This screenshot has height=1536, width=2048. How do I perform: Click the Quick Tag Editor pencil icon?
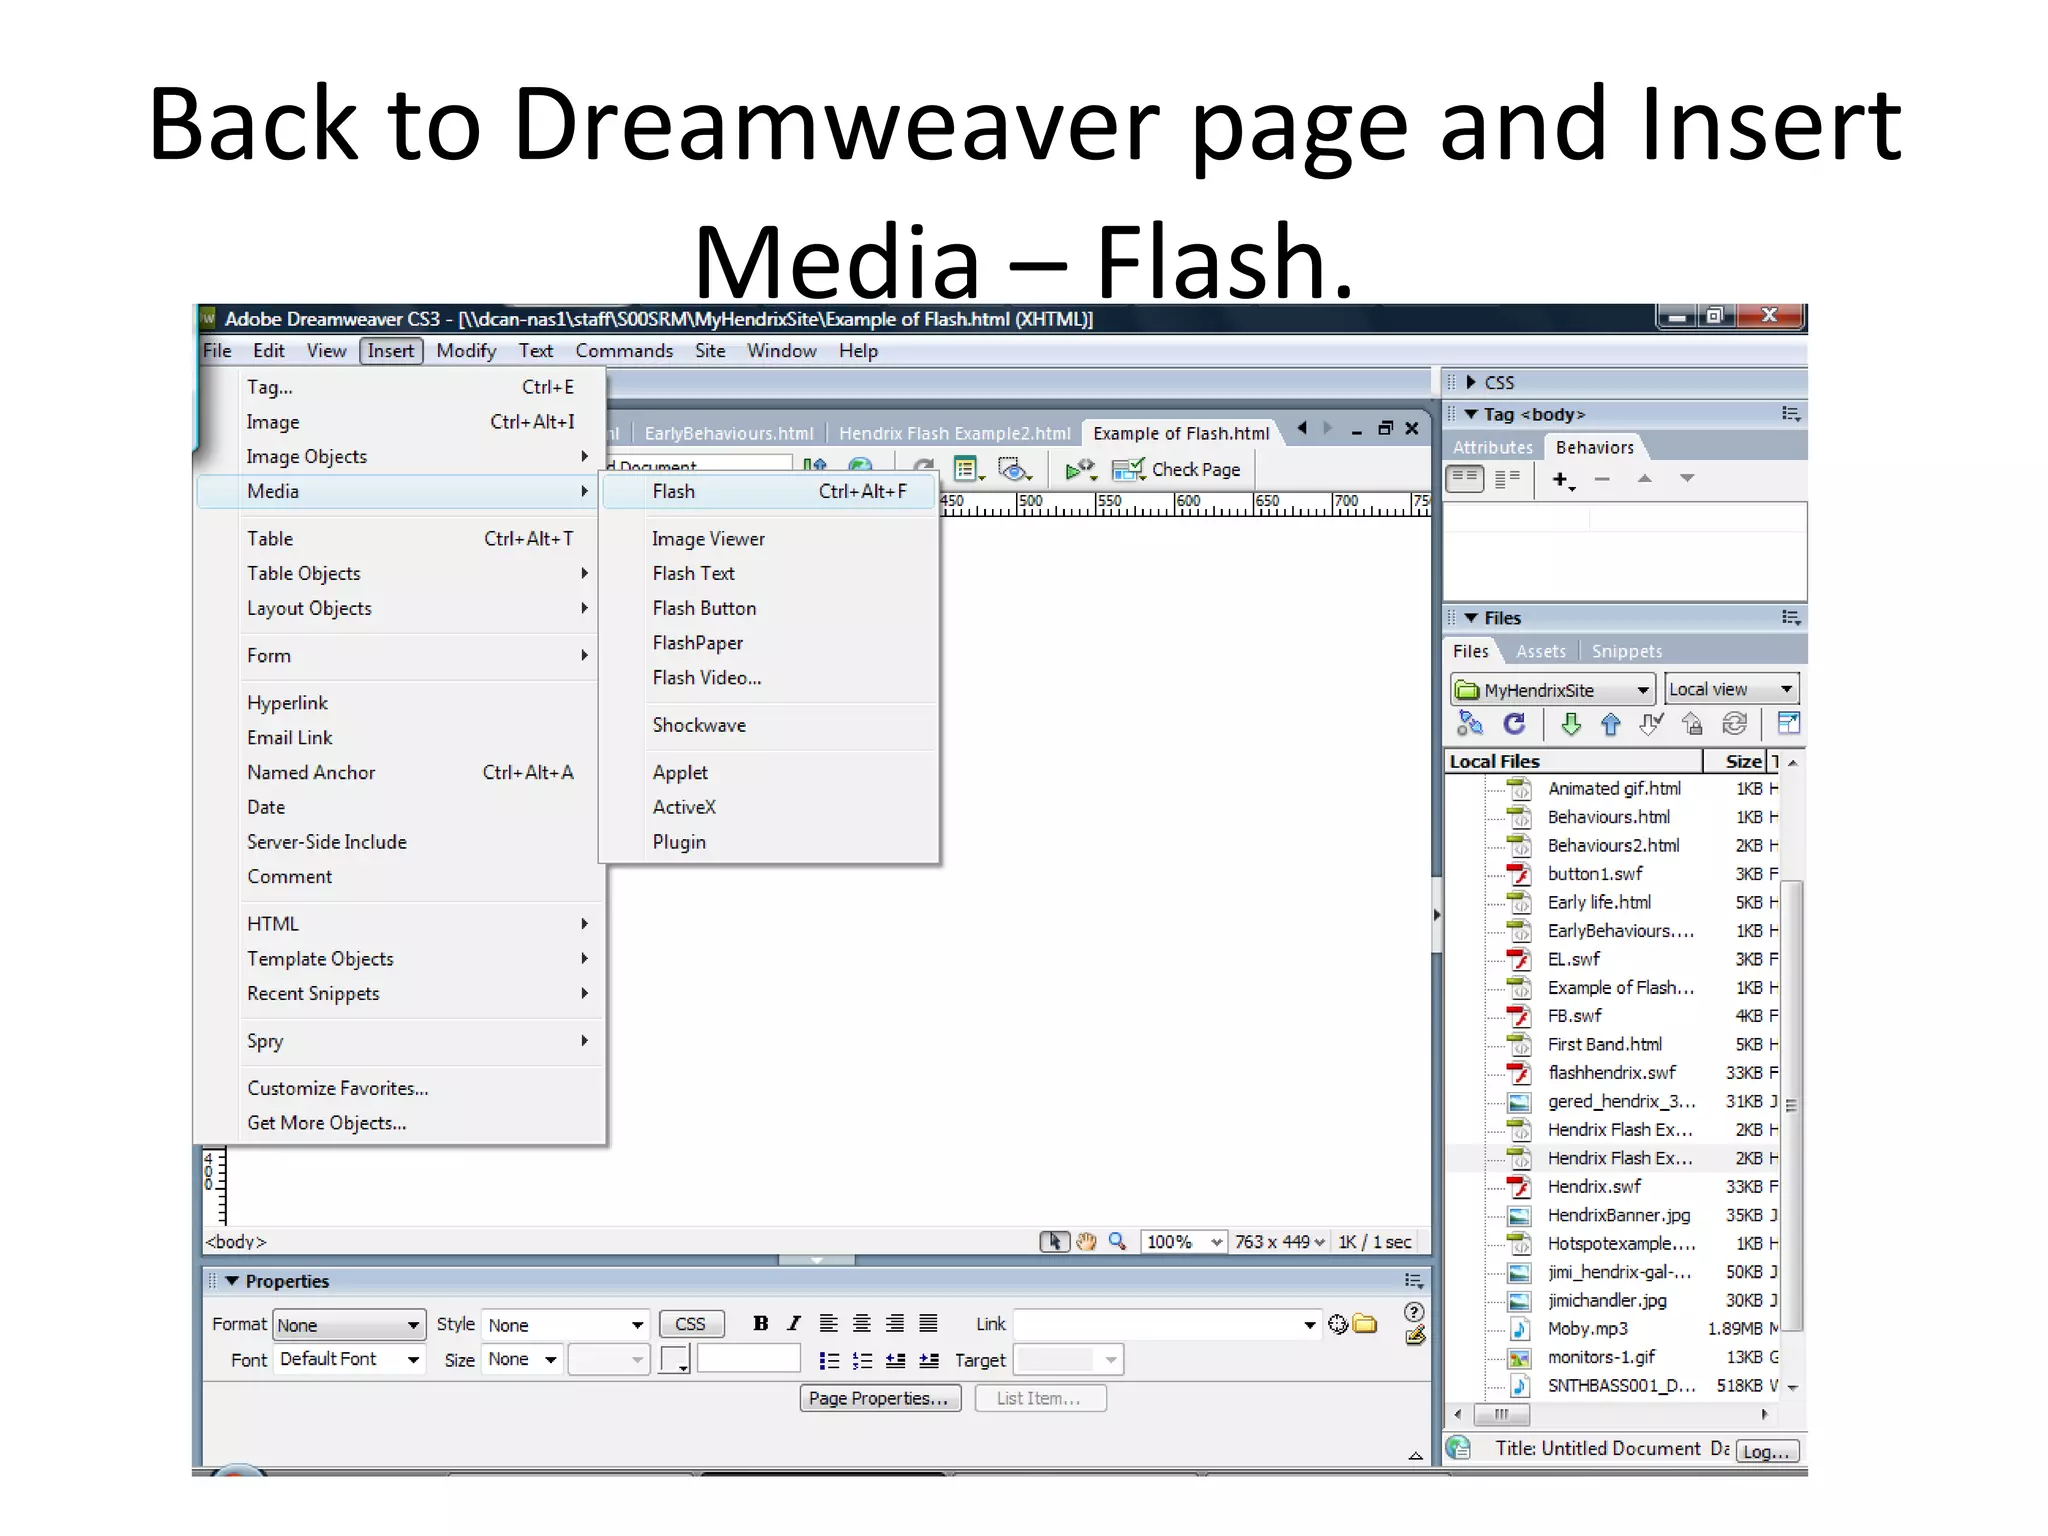click(x=1415, y=1336)
